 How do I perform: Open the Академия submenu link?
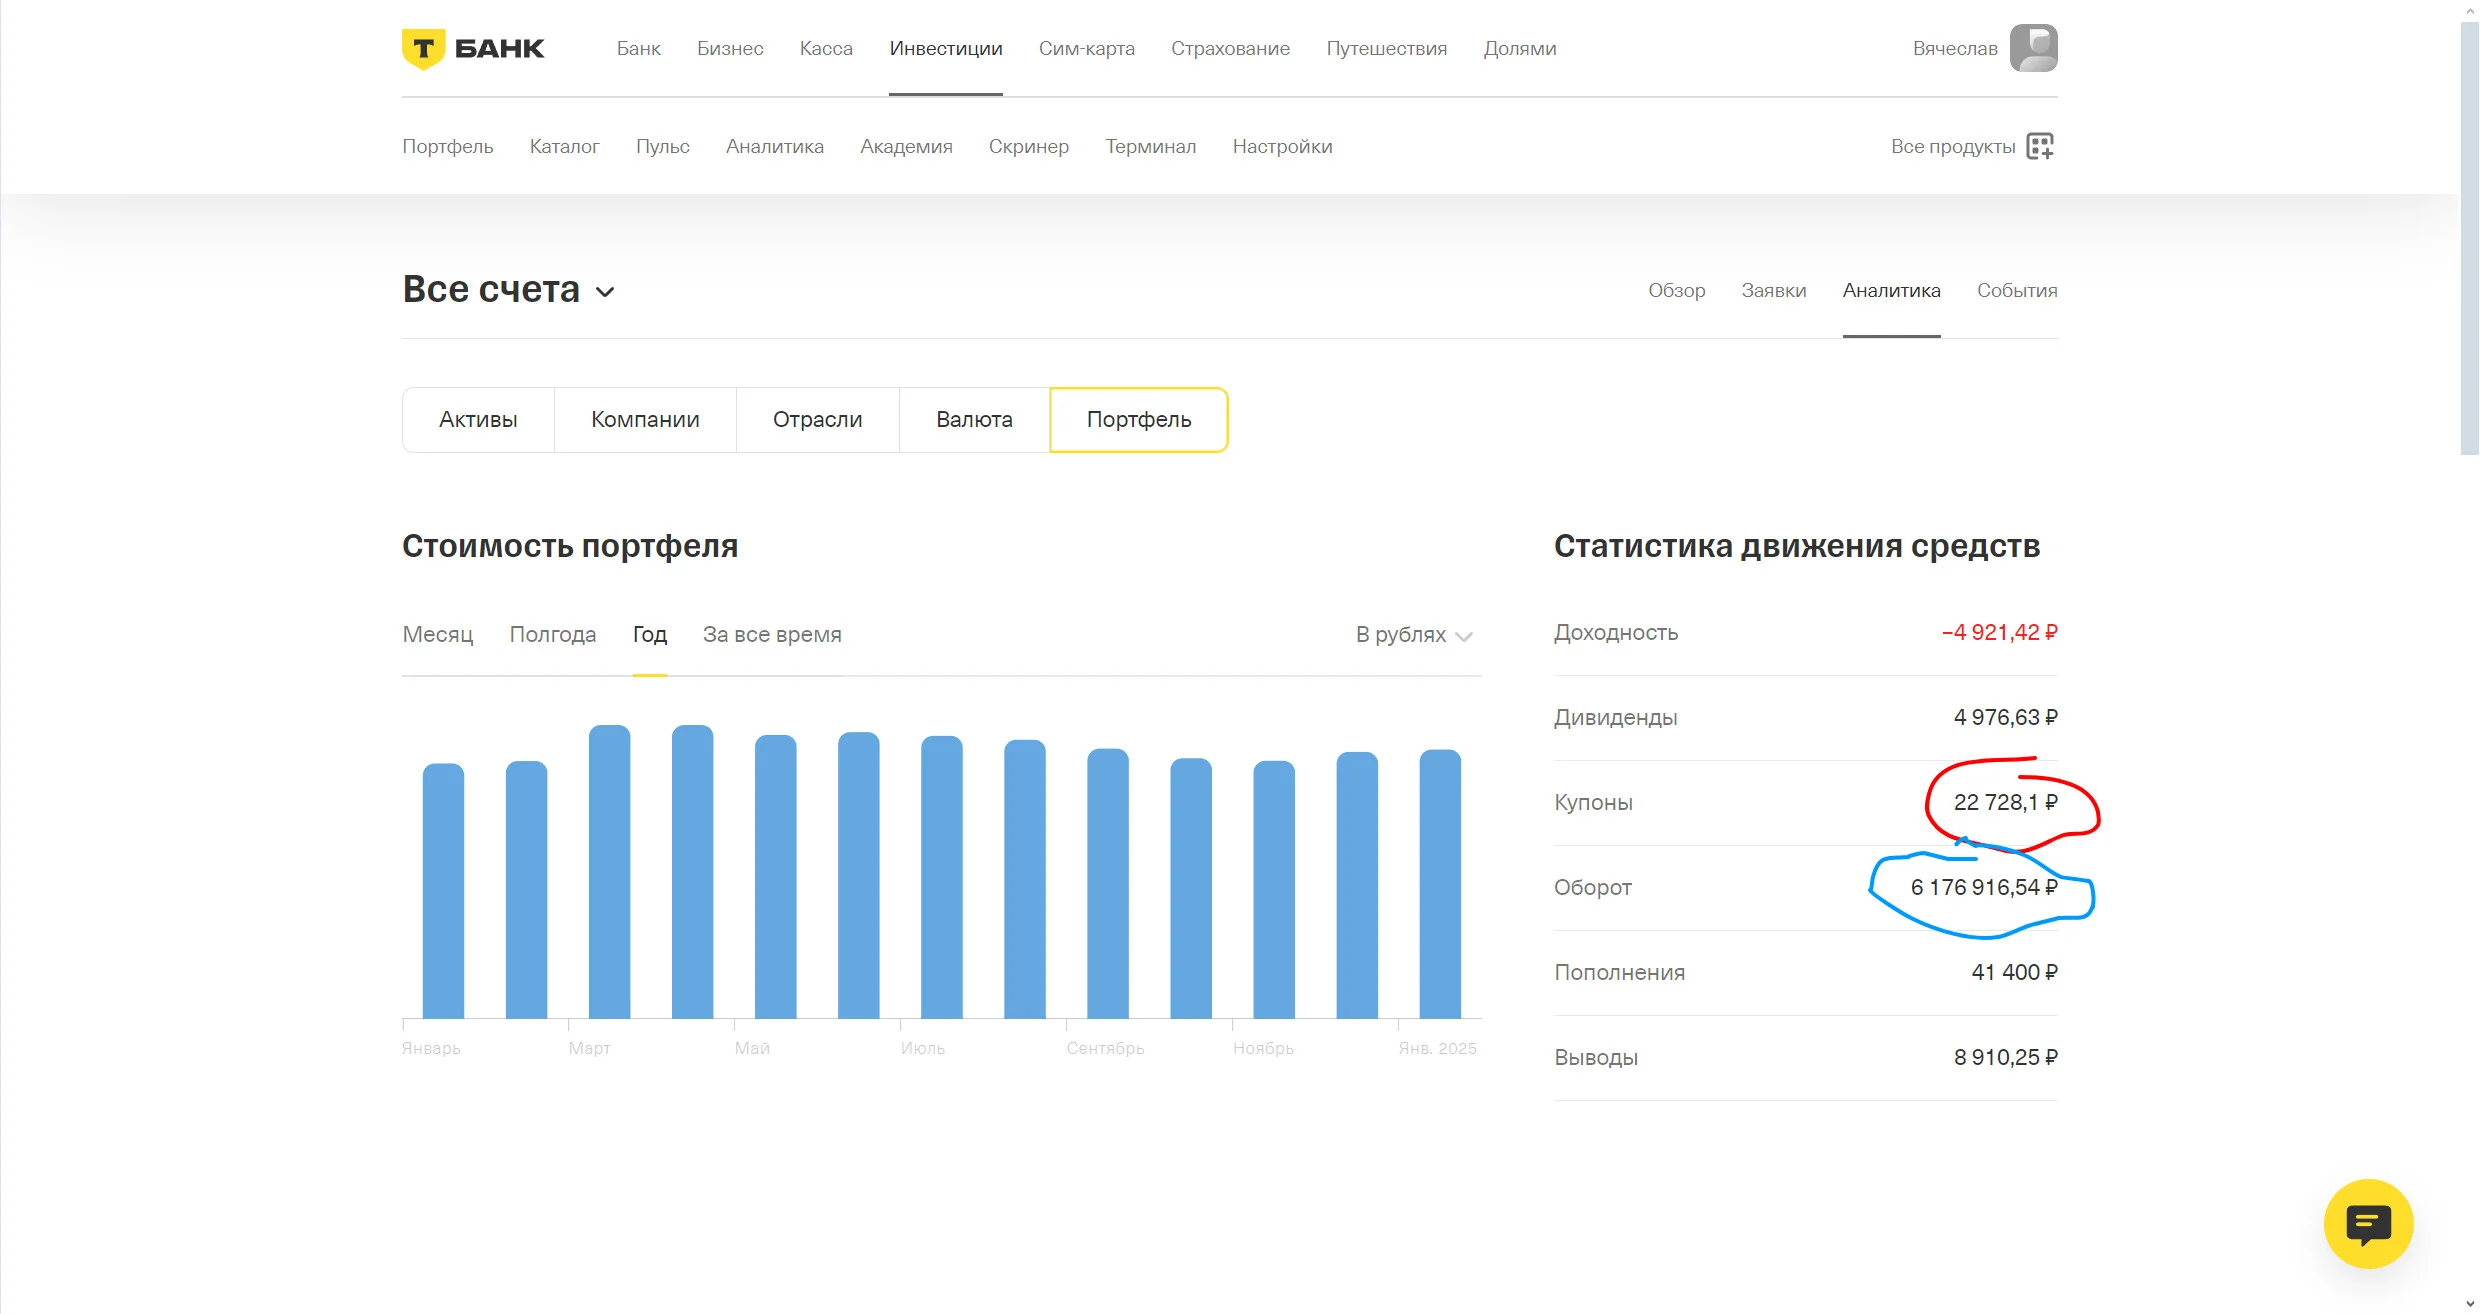click(906, 146)
